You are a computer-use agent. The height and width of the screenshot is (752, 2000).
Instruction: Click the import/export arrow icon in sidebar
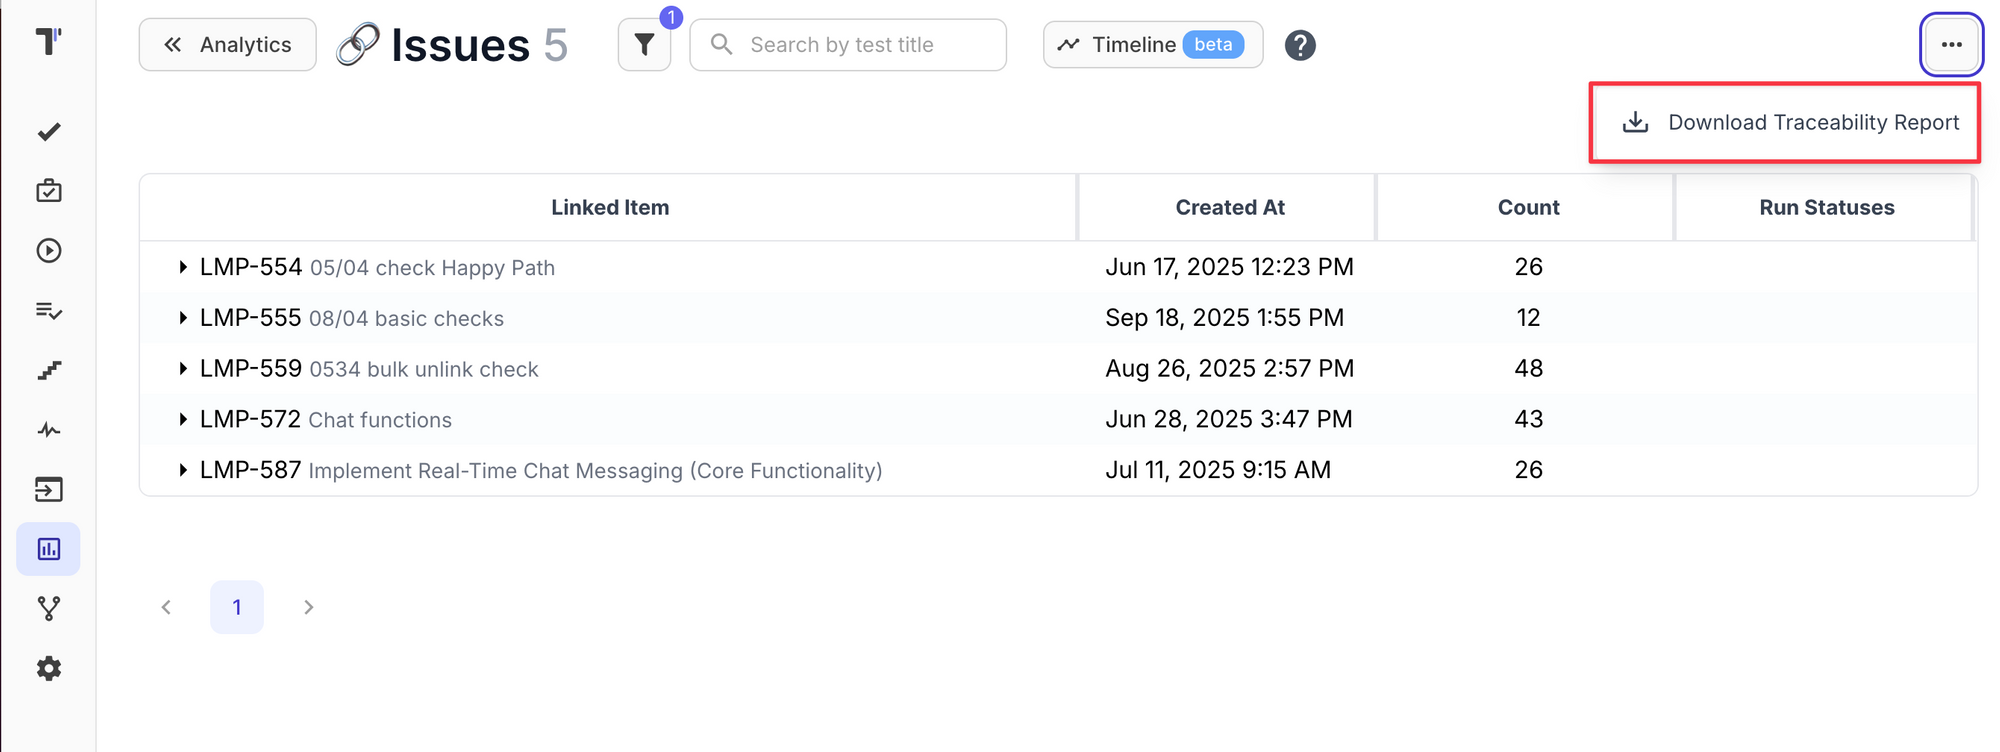coord(47,489)
